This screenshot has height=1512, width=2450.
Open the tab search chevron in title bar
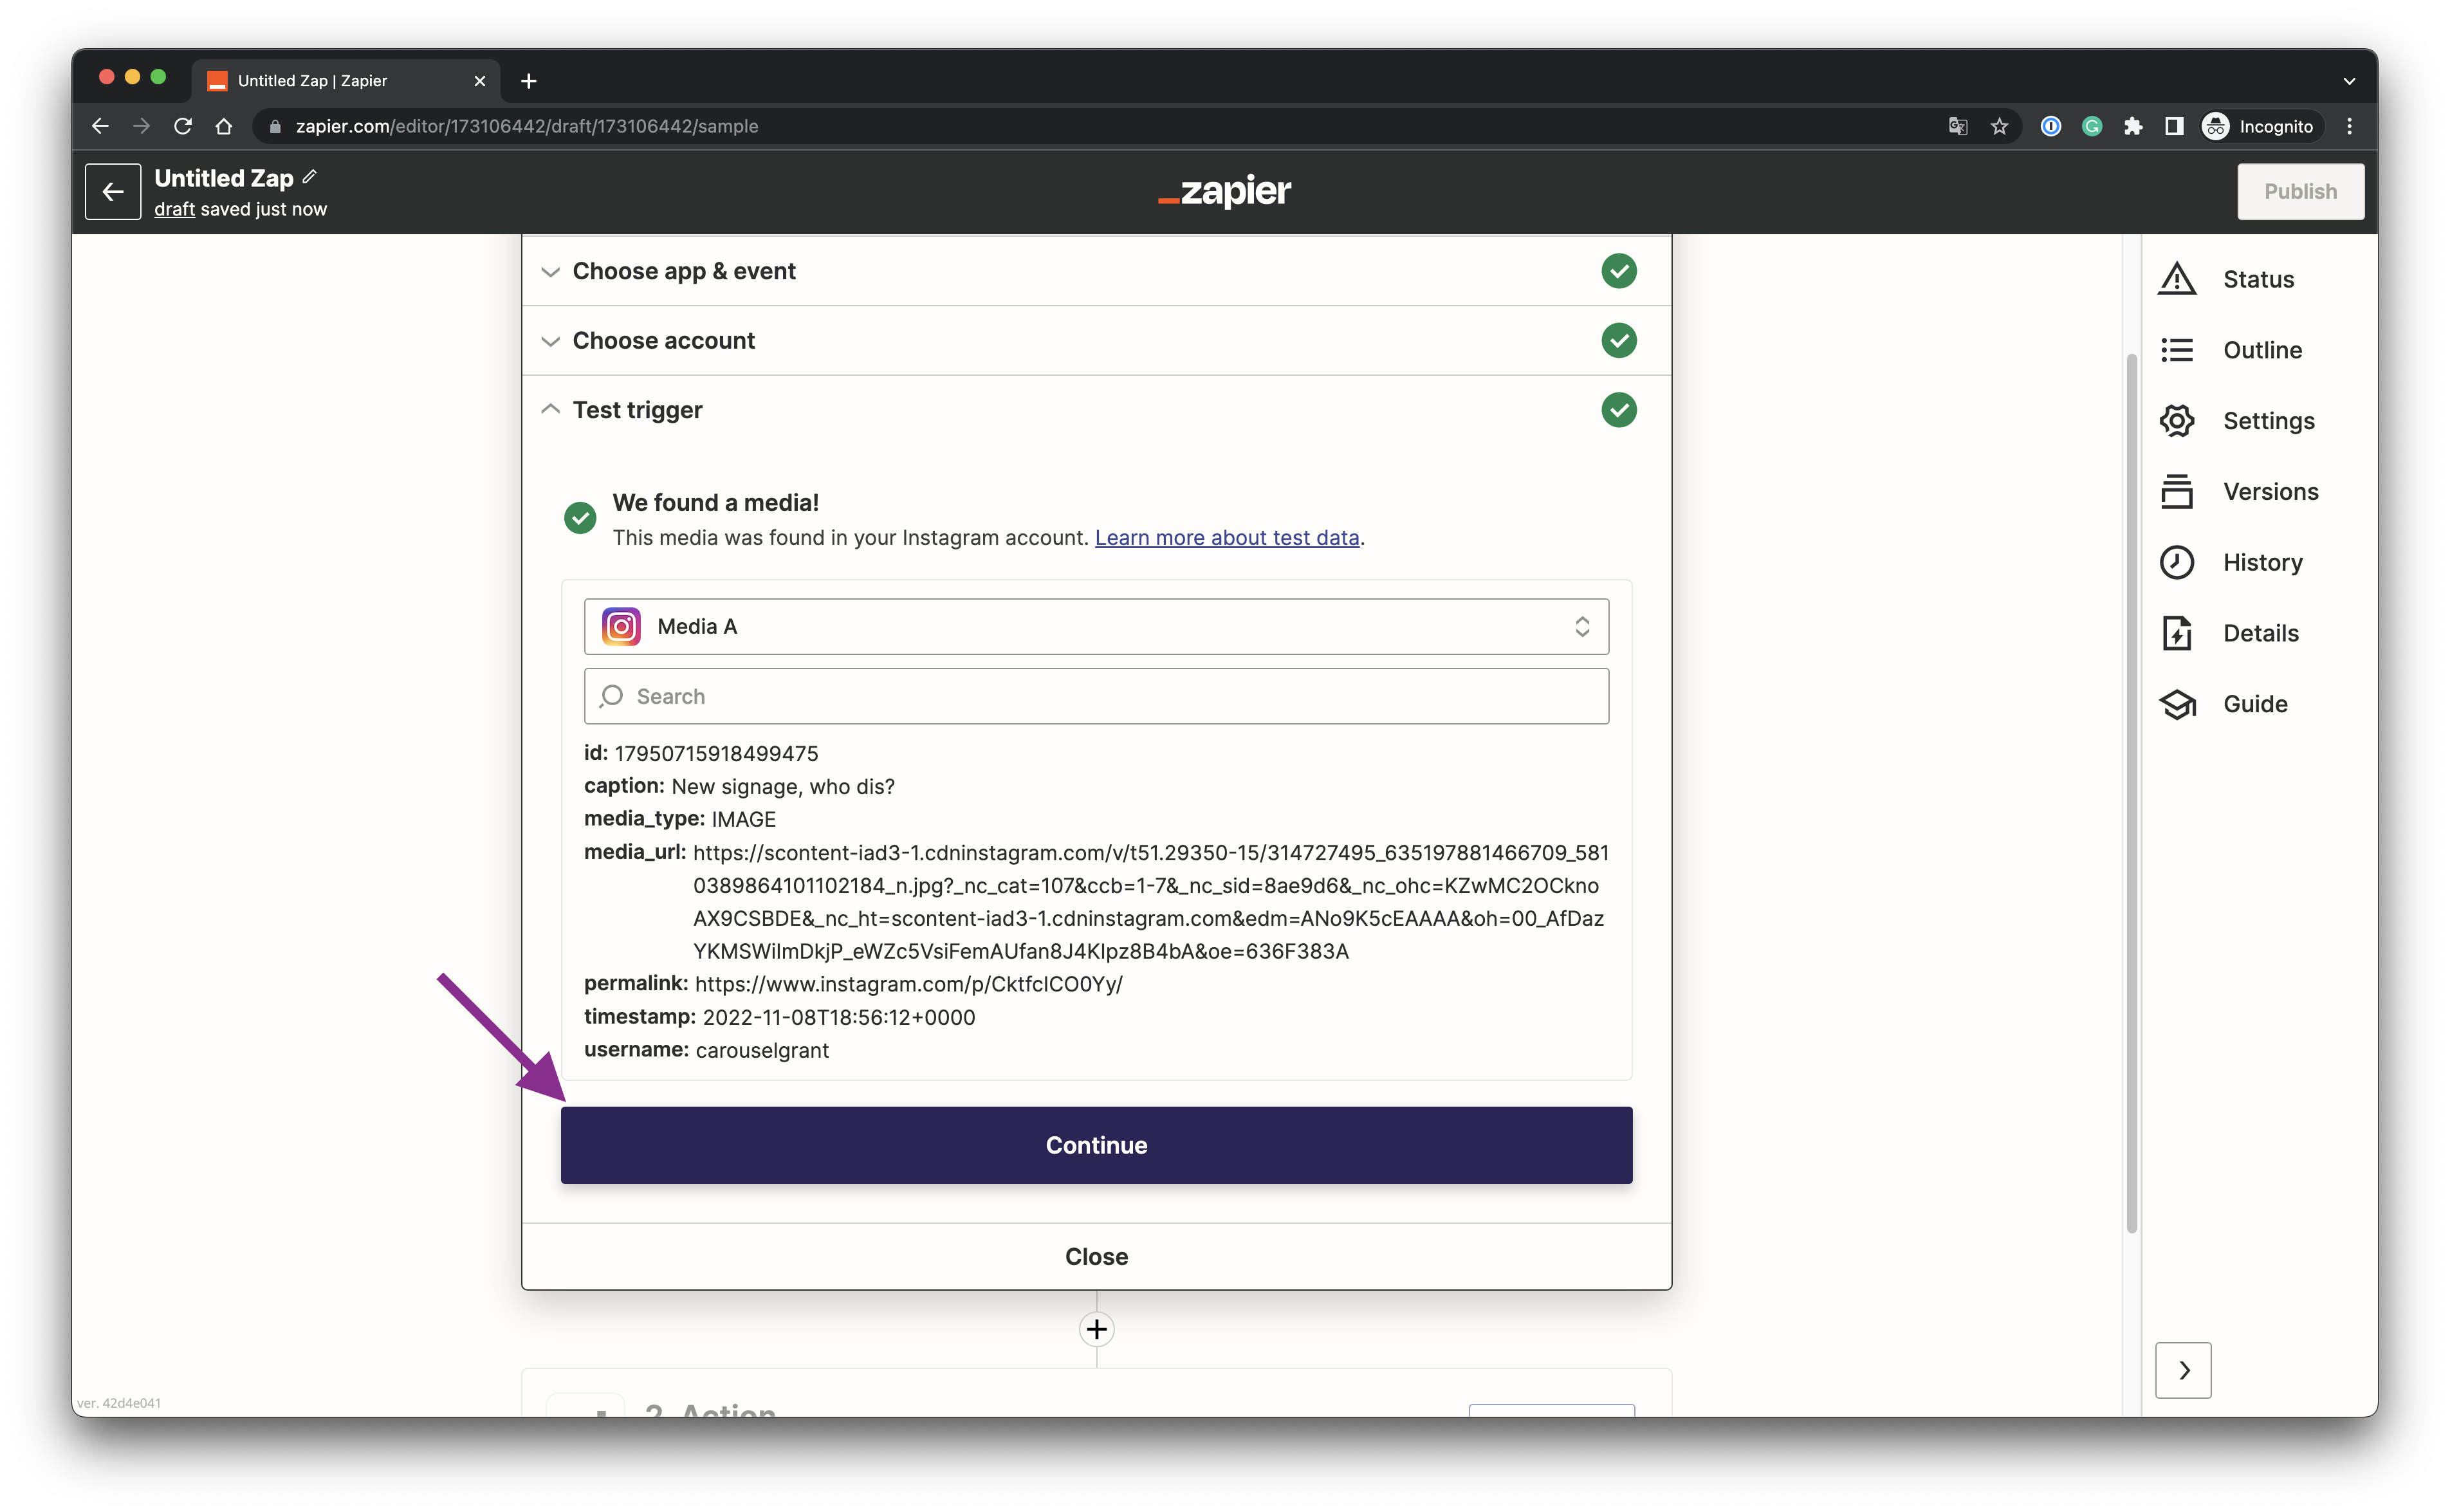(x=2349, y=81)
